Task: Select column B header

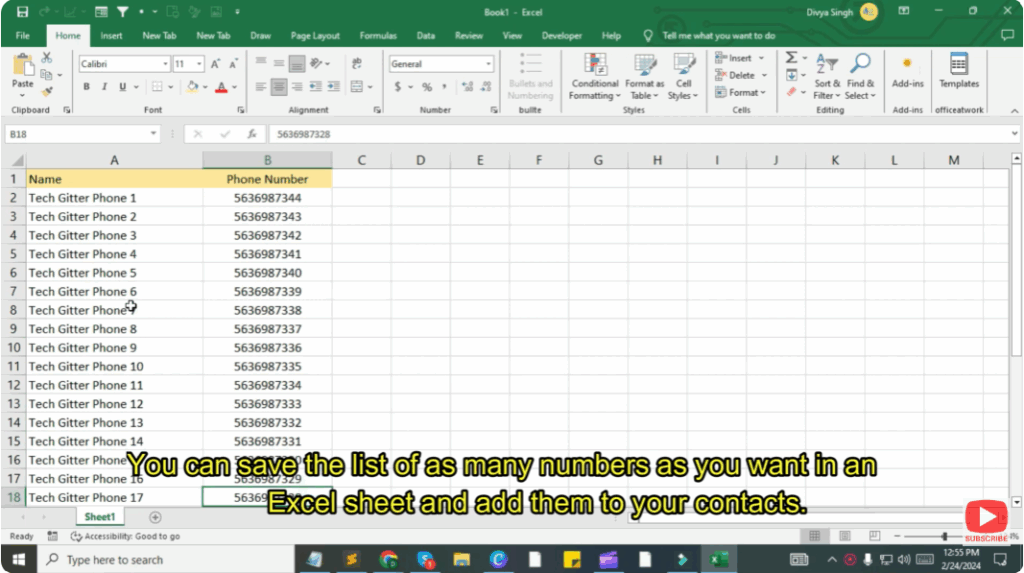Action: [x=267, y=160]
